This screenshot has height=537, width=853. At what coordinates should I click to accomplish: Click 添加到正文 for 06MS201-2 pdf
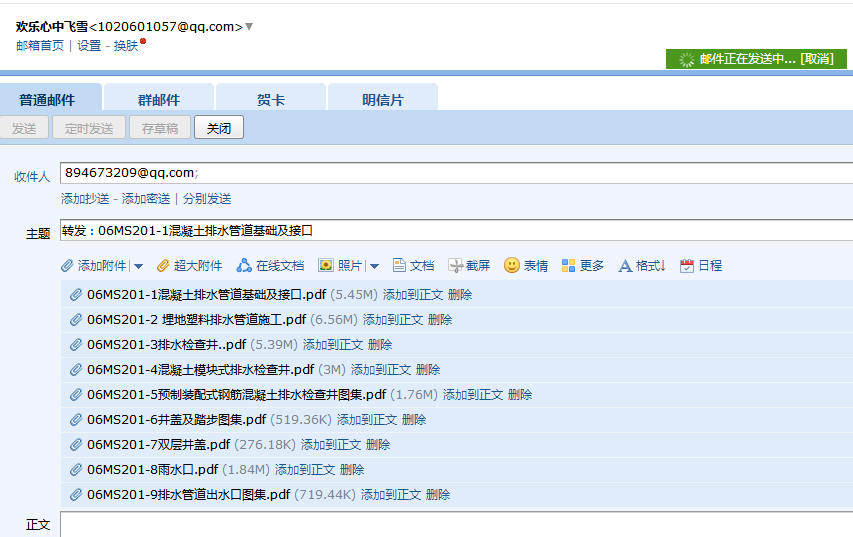click(393, 320)
